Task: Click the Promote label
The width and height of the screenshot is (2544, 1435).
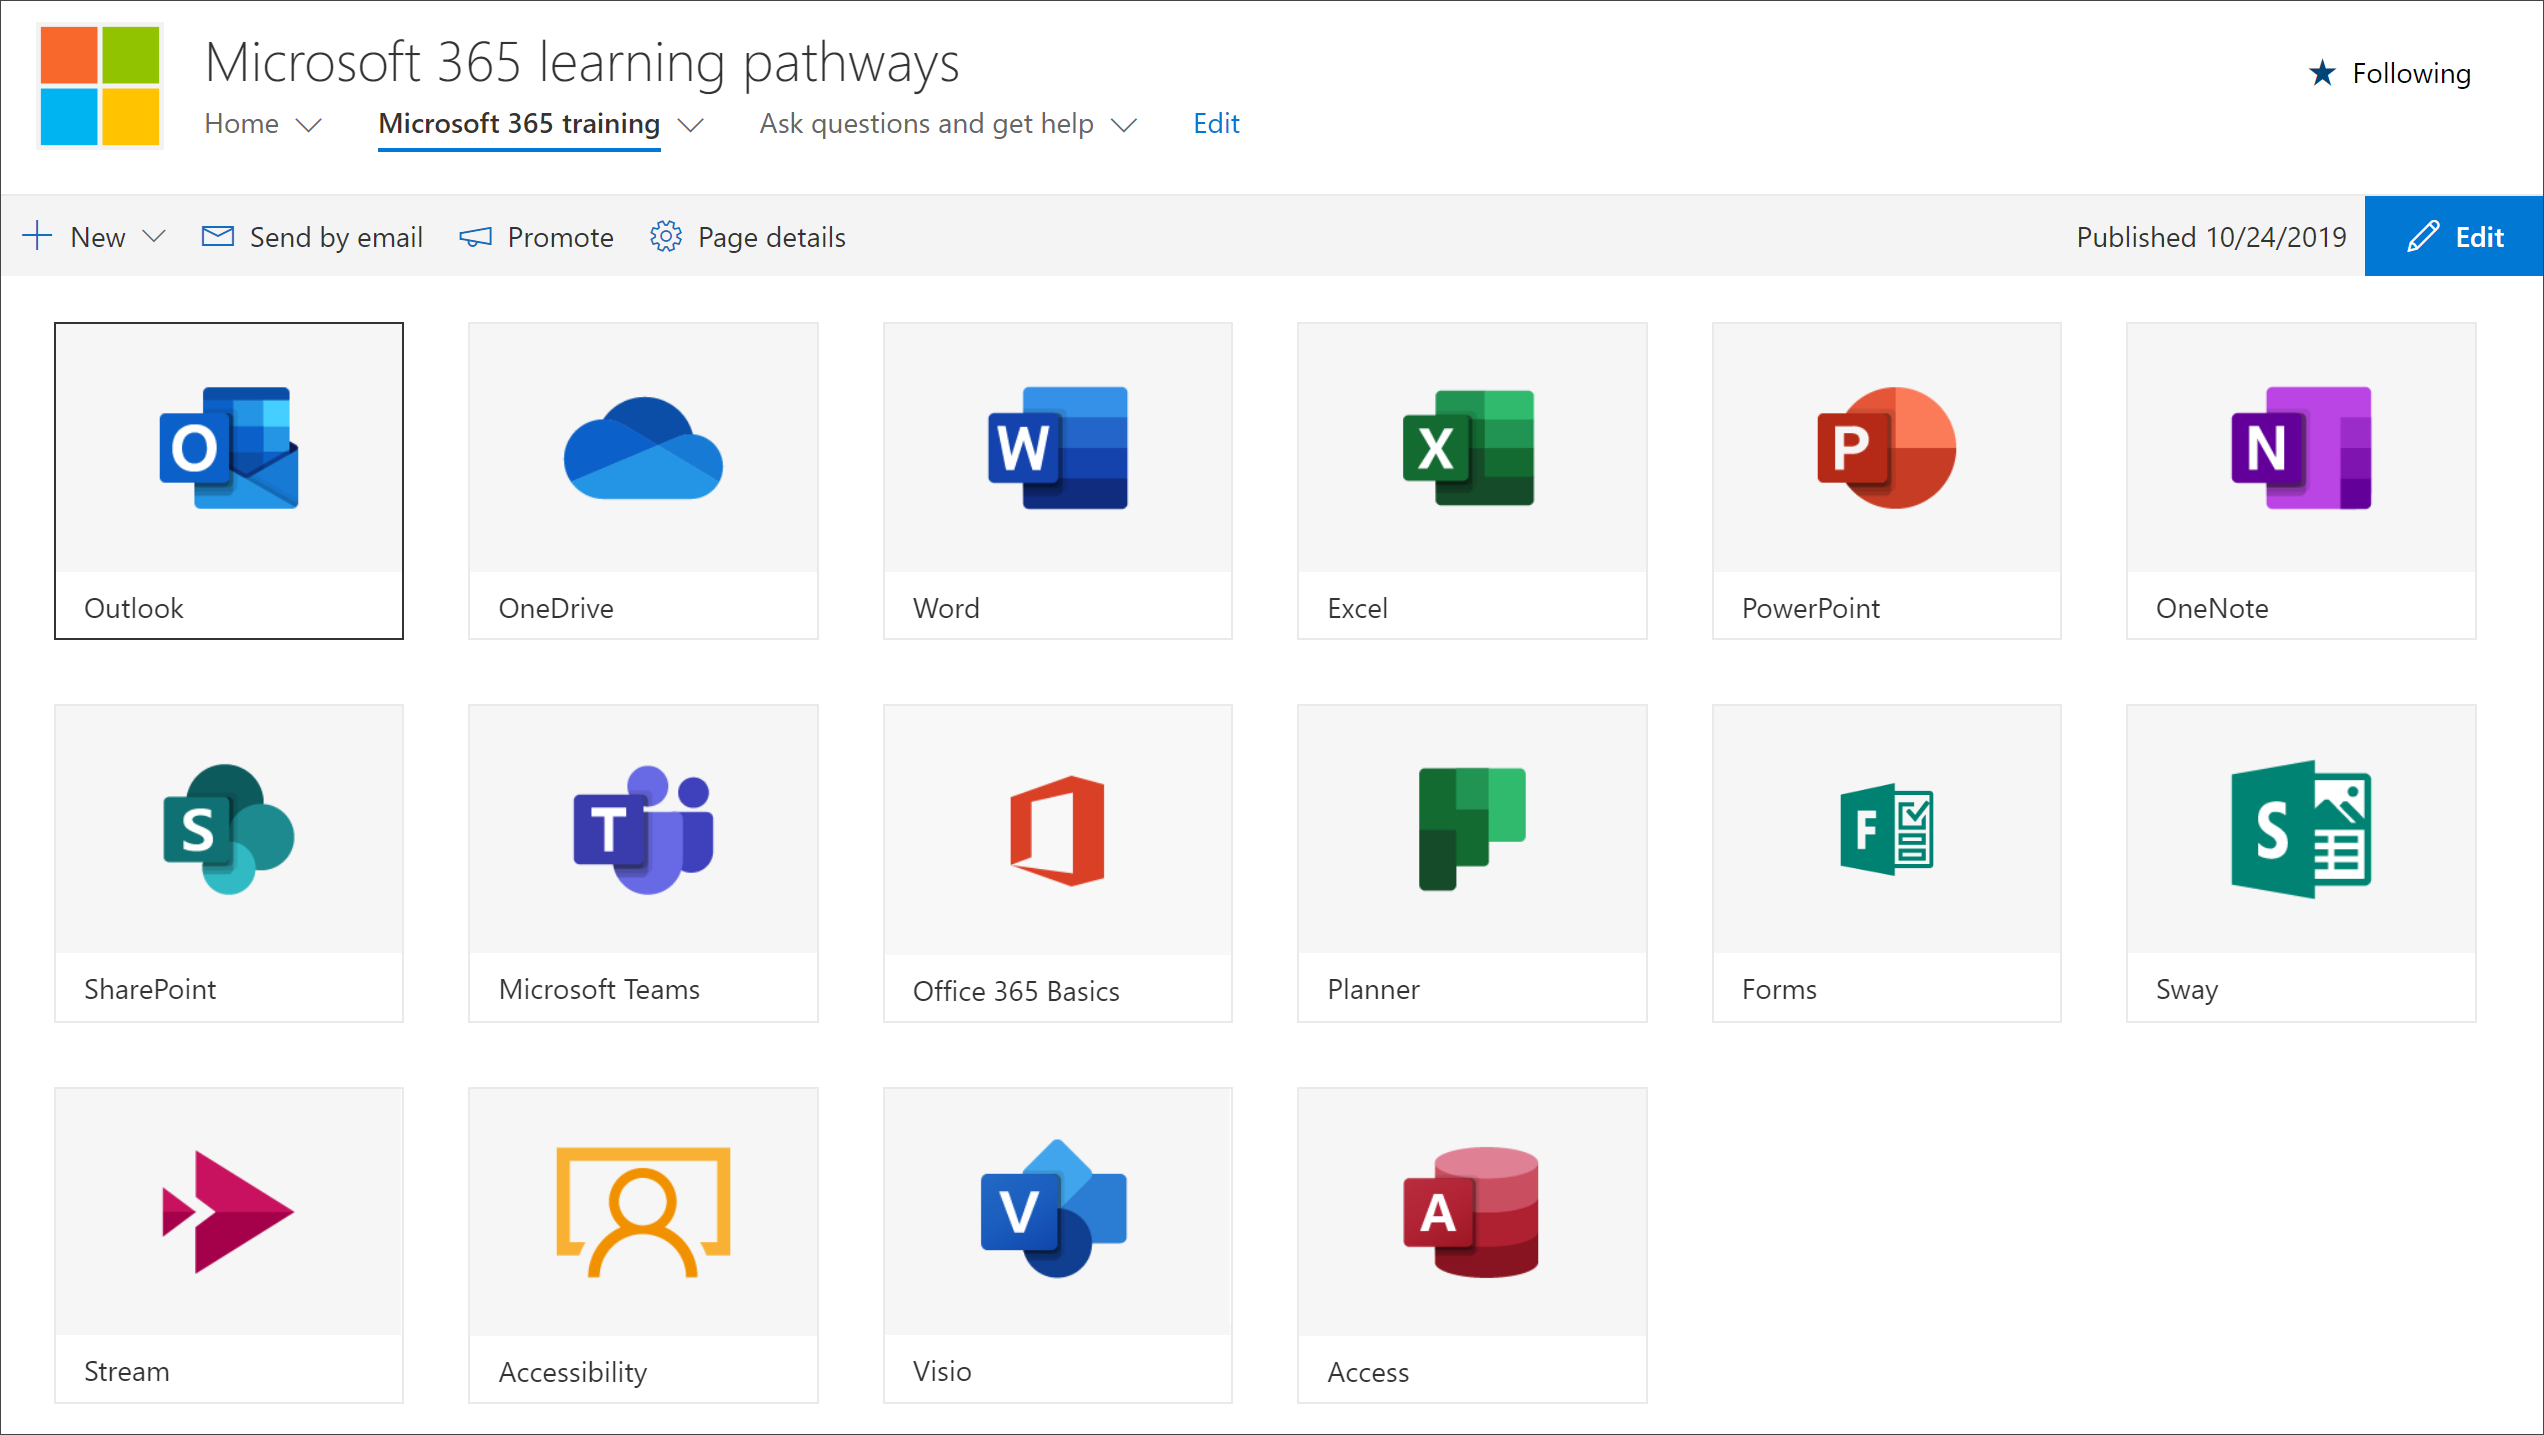Action: (561, 237)
